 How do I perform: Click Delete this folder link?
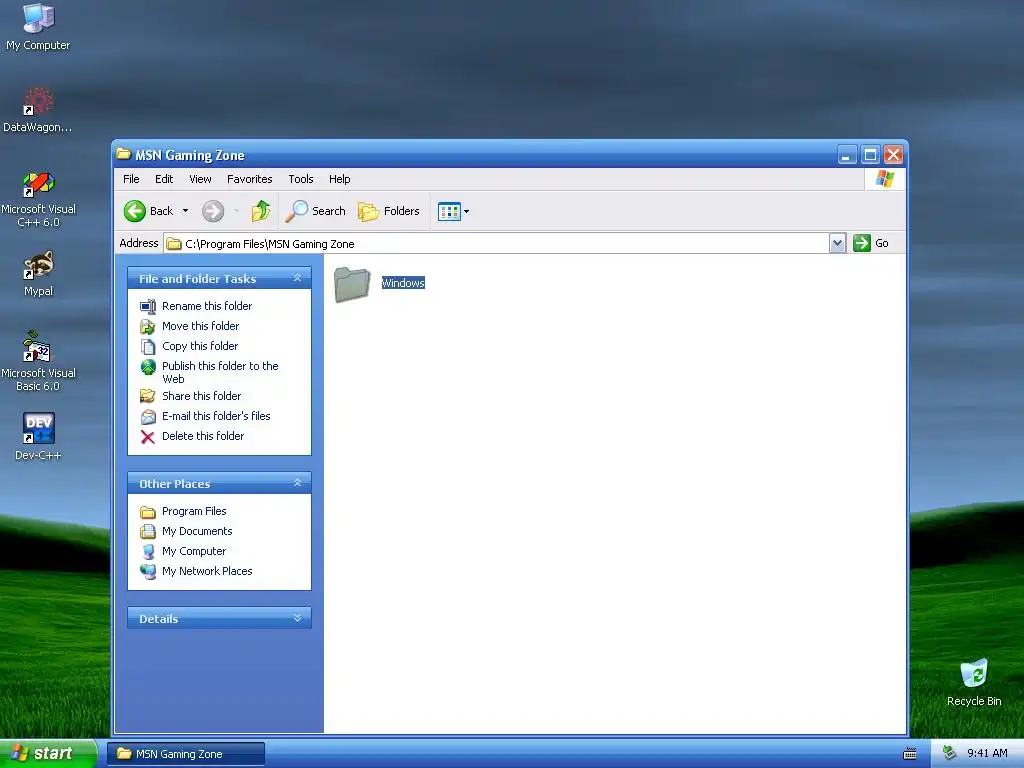coord(203,436)
